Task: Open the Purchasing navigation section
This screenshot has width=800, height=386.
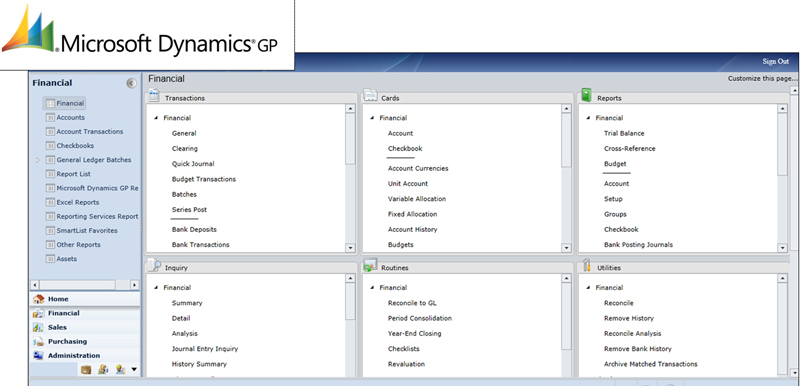Action: click(x=85, y=342)
